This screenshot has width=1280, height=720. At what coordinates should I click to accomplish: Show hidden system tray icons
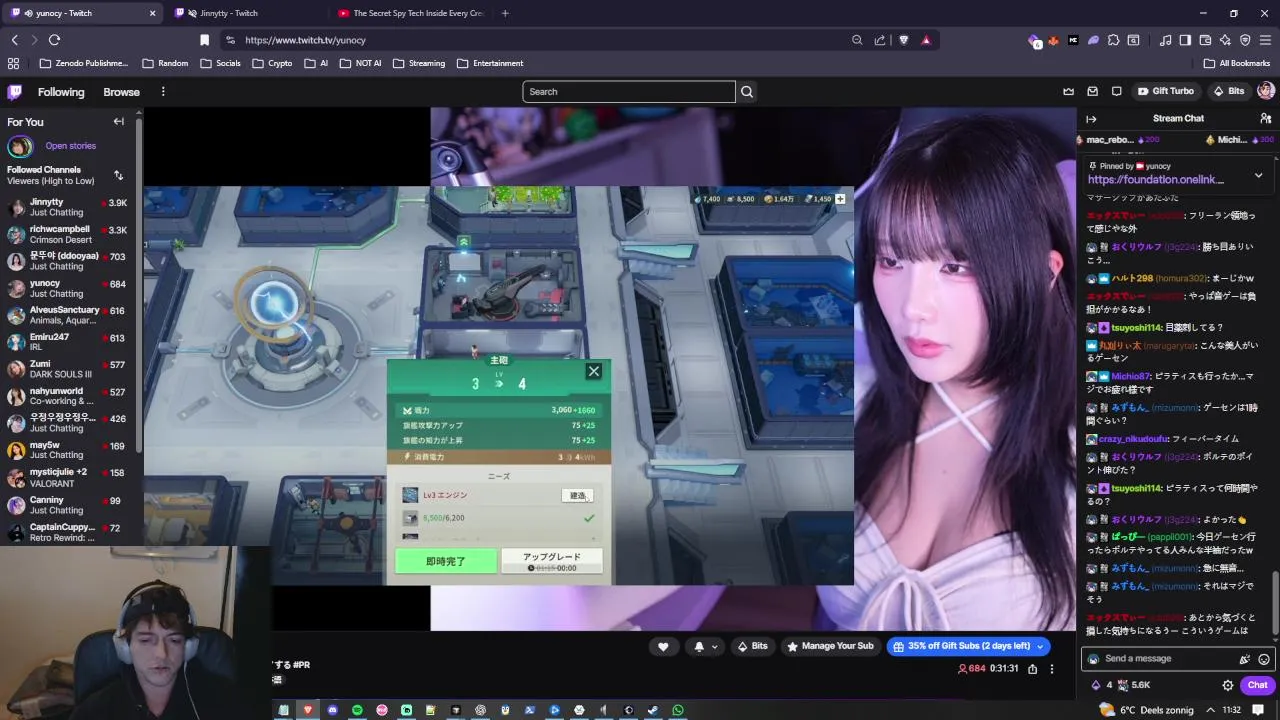pos(1210,710)
